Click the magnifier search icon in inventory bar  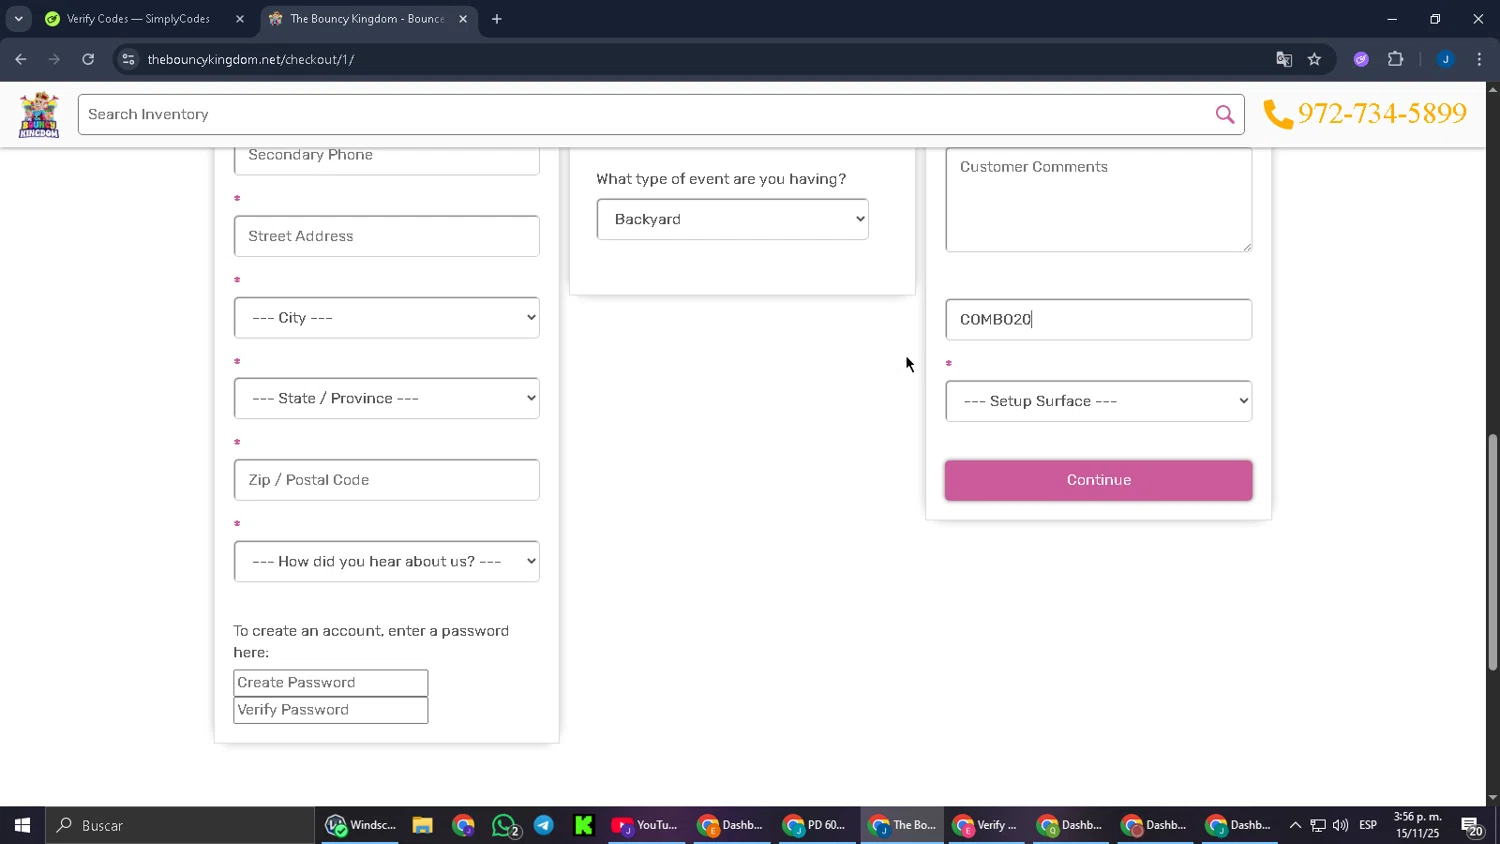1224,115
